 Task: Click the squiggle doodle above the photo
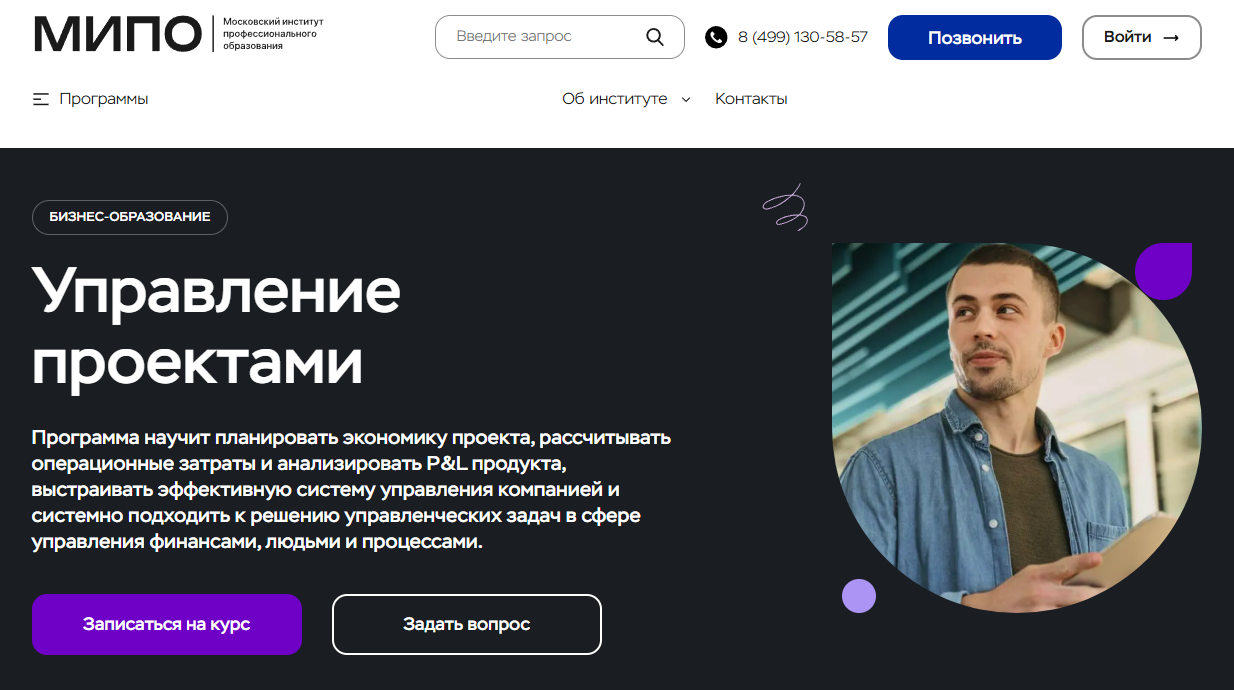coord(785,207)
